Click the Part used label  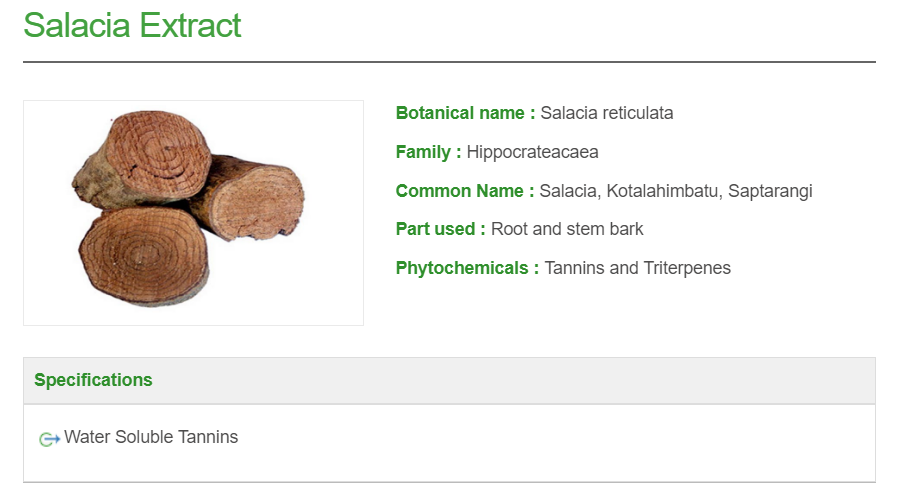[440, 229]
